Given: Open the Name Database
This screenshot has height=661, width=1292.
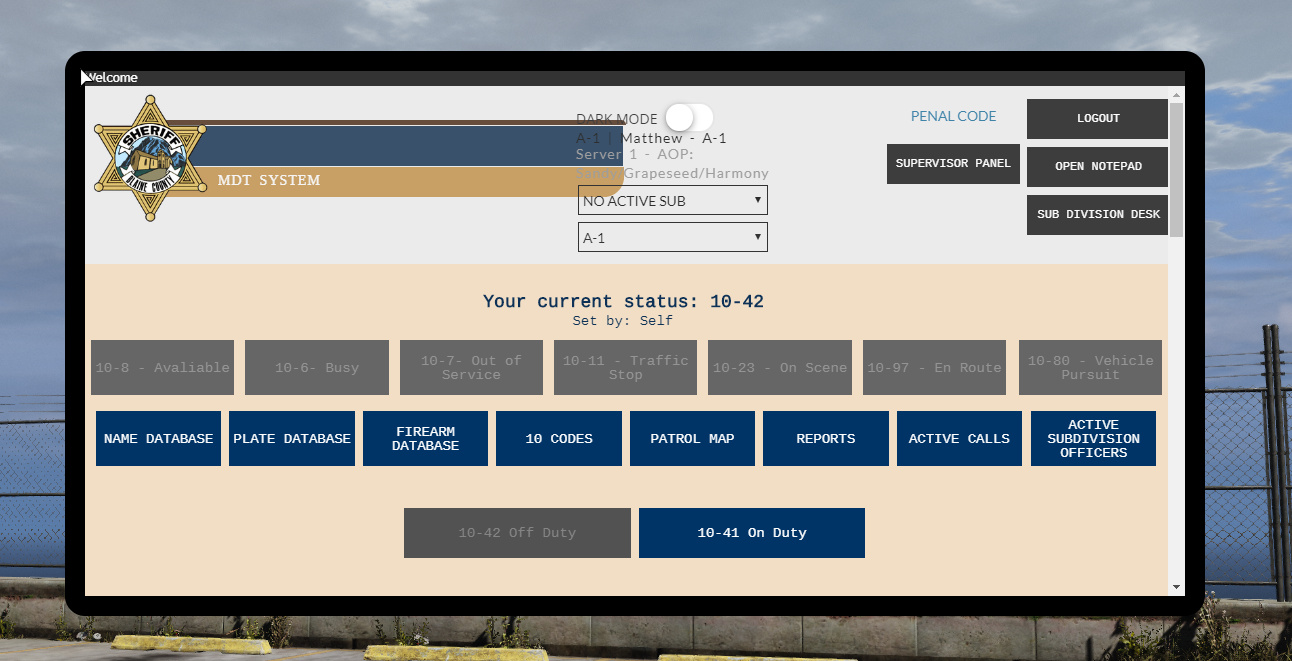Looking at the screenshot, I should (x=158, y=438).
